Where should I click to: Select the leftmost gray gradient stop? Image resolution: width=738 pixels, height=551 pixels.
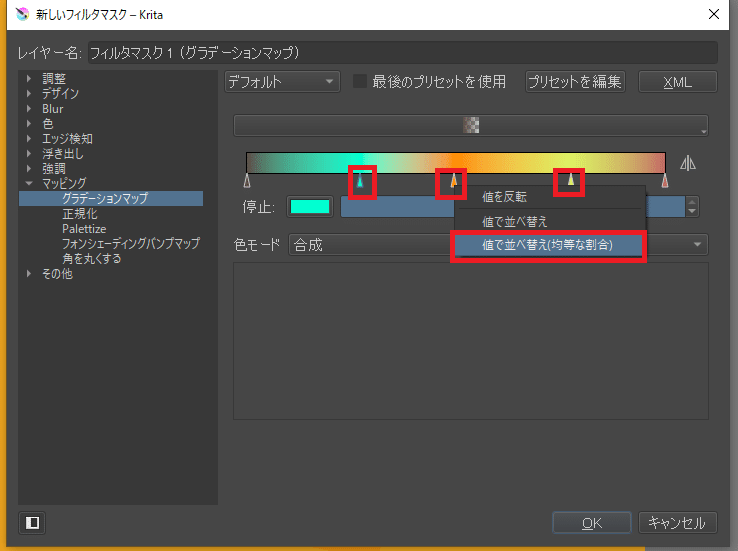click(247, 181)
